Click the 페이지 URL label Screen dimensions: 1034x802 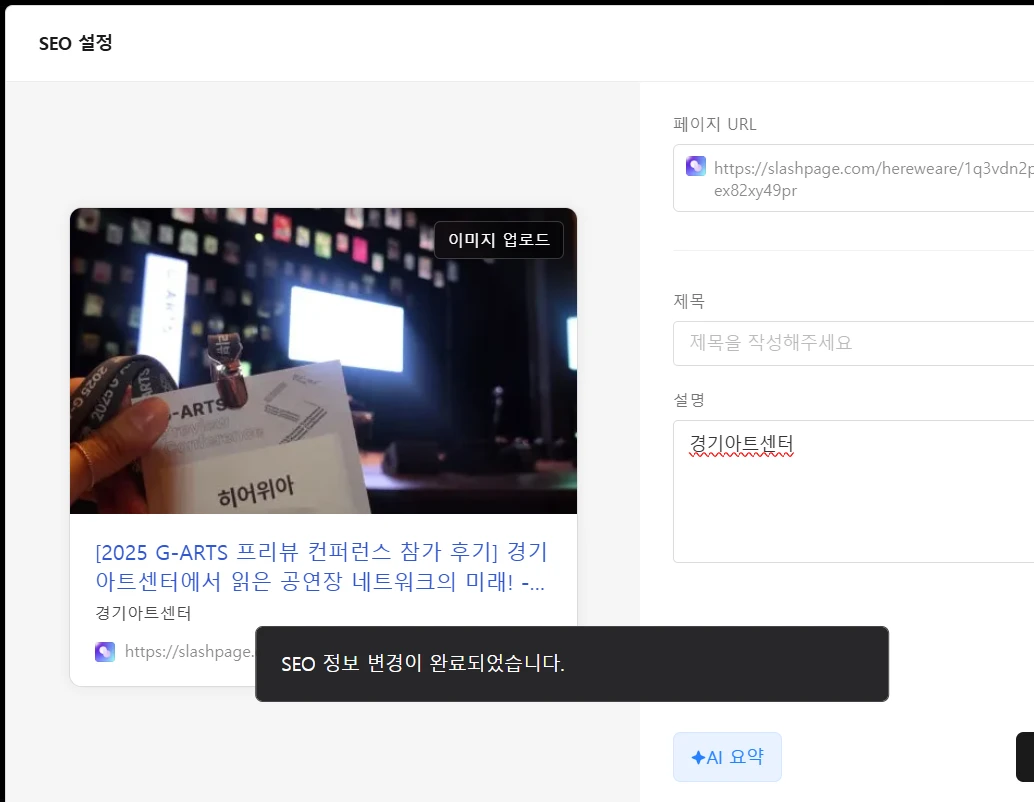tap(715, 124)
